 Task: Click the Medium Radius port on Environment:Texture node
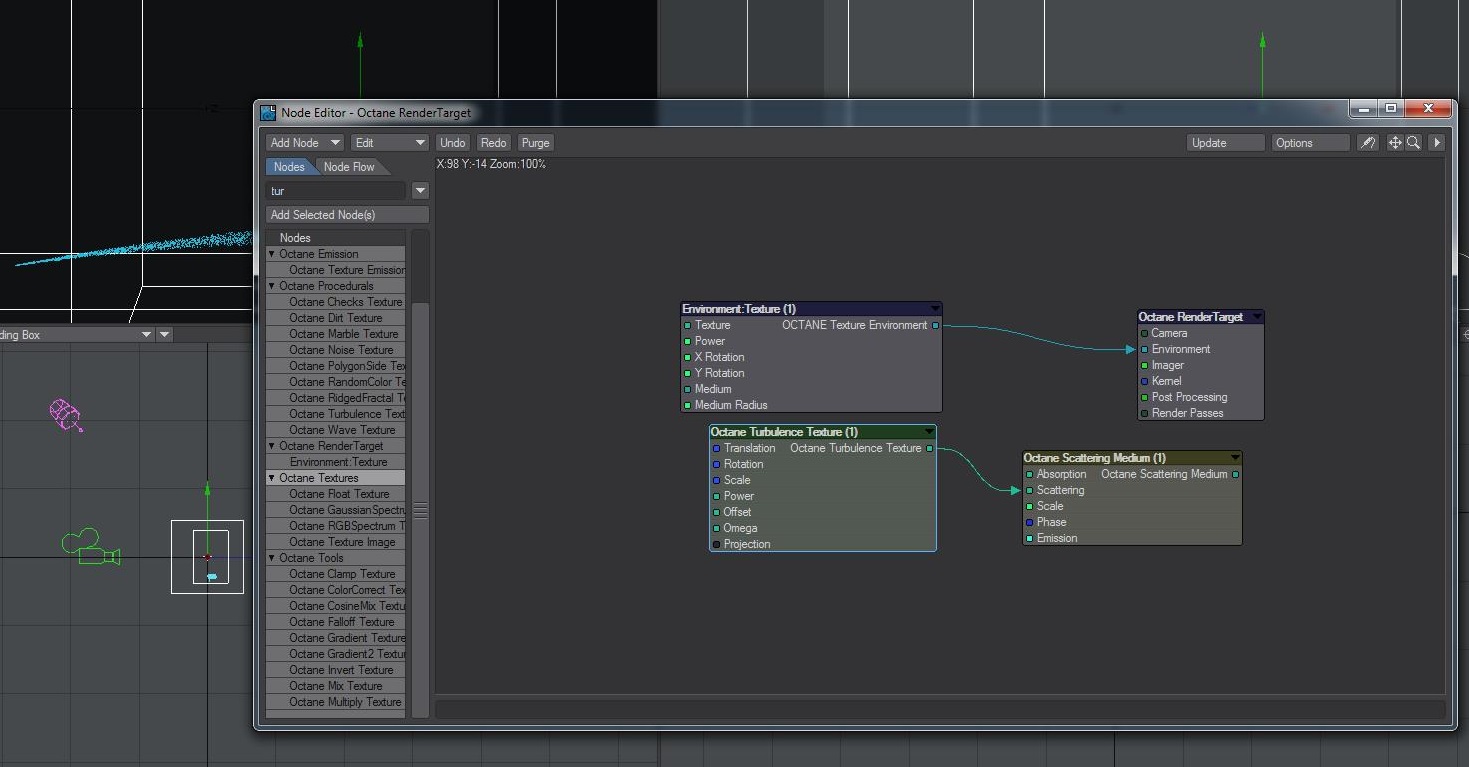687,405
